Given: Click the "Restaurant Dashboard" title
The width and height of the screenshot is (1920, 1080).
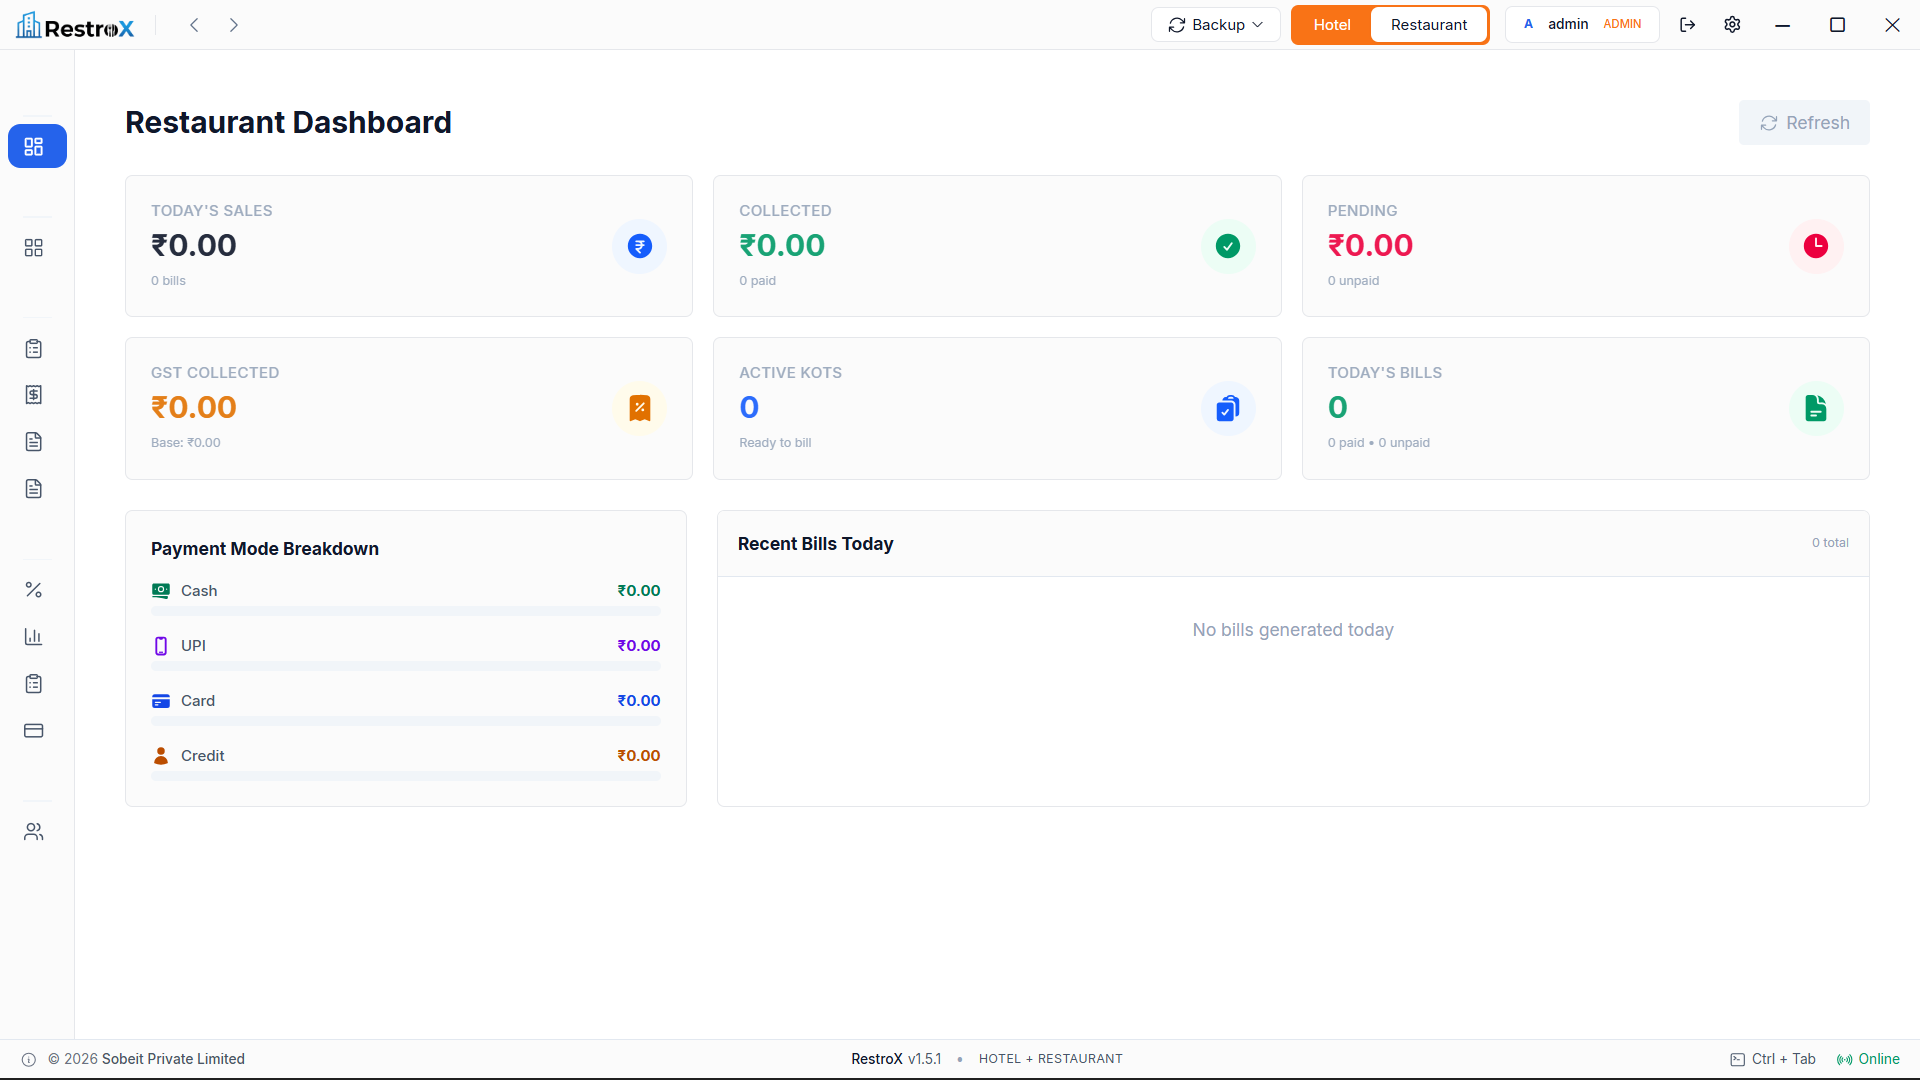Looking at the screenshot, I should [x=288, y=122].
